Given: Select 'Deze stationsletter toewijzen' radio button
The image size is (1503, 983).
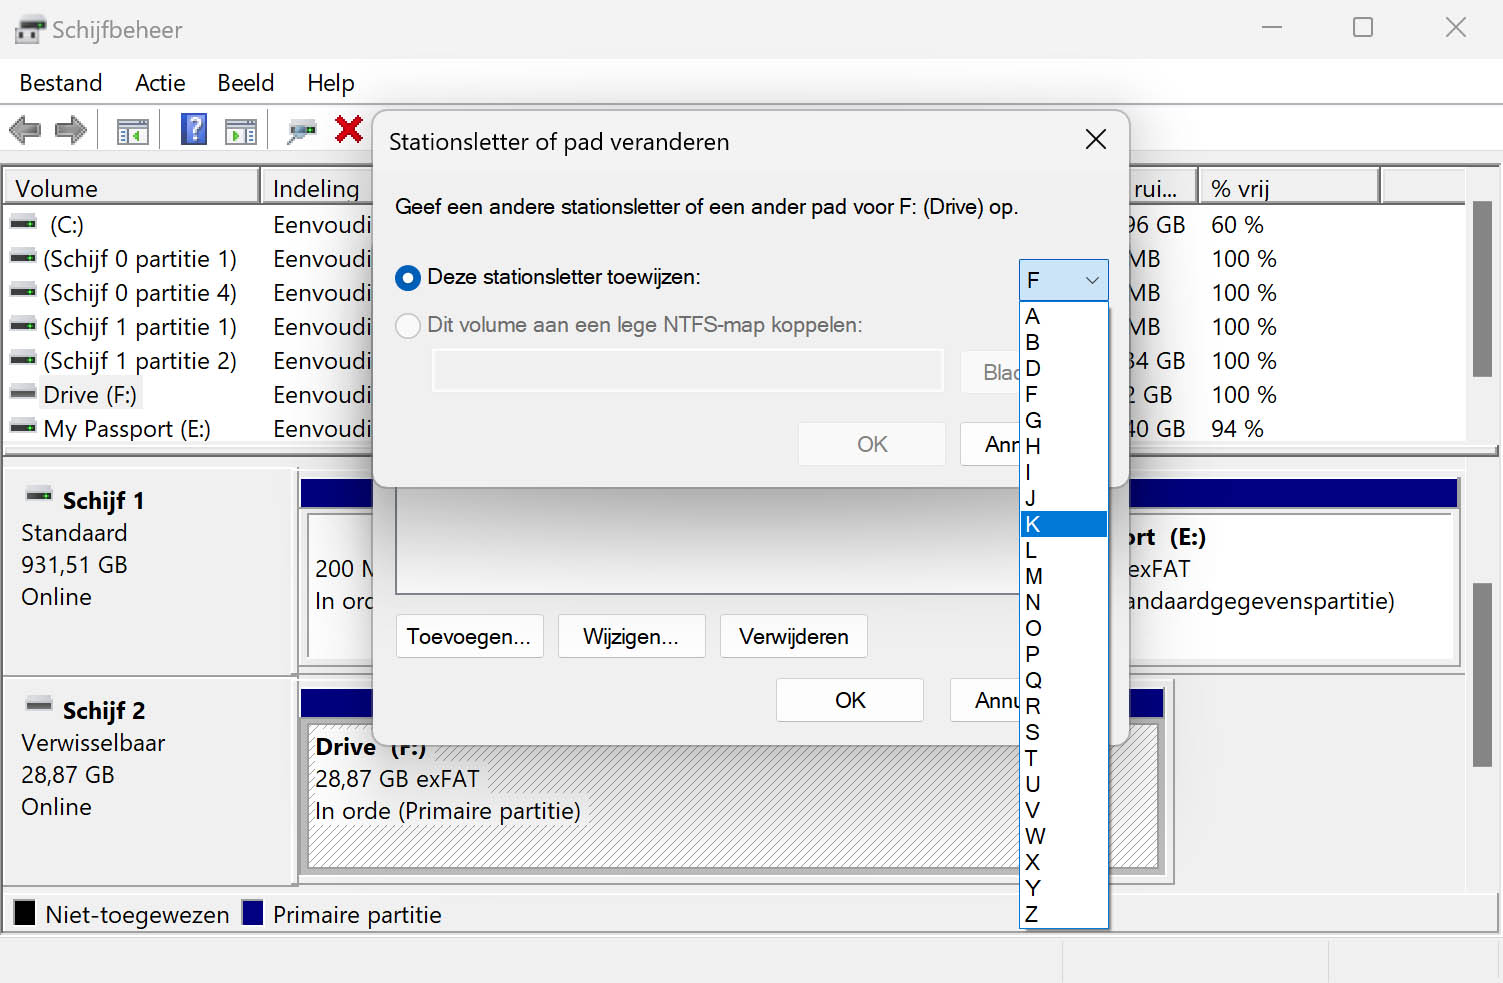Looking at the screenshot, I should pyautogui.click(x=408, y=278).
